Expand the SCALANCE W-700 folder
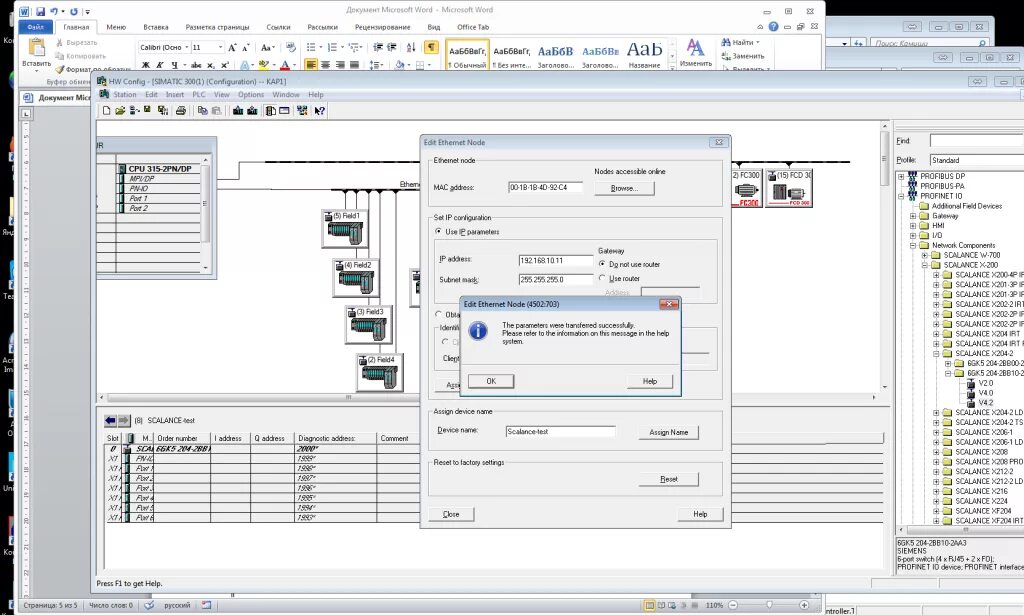This screenshot has height=615, width=1024. click(x=925, y=255)
